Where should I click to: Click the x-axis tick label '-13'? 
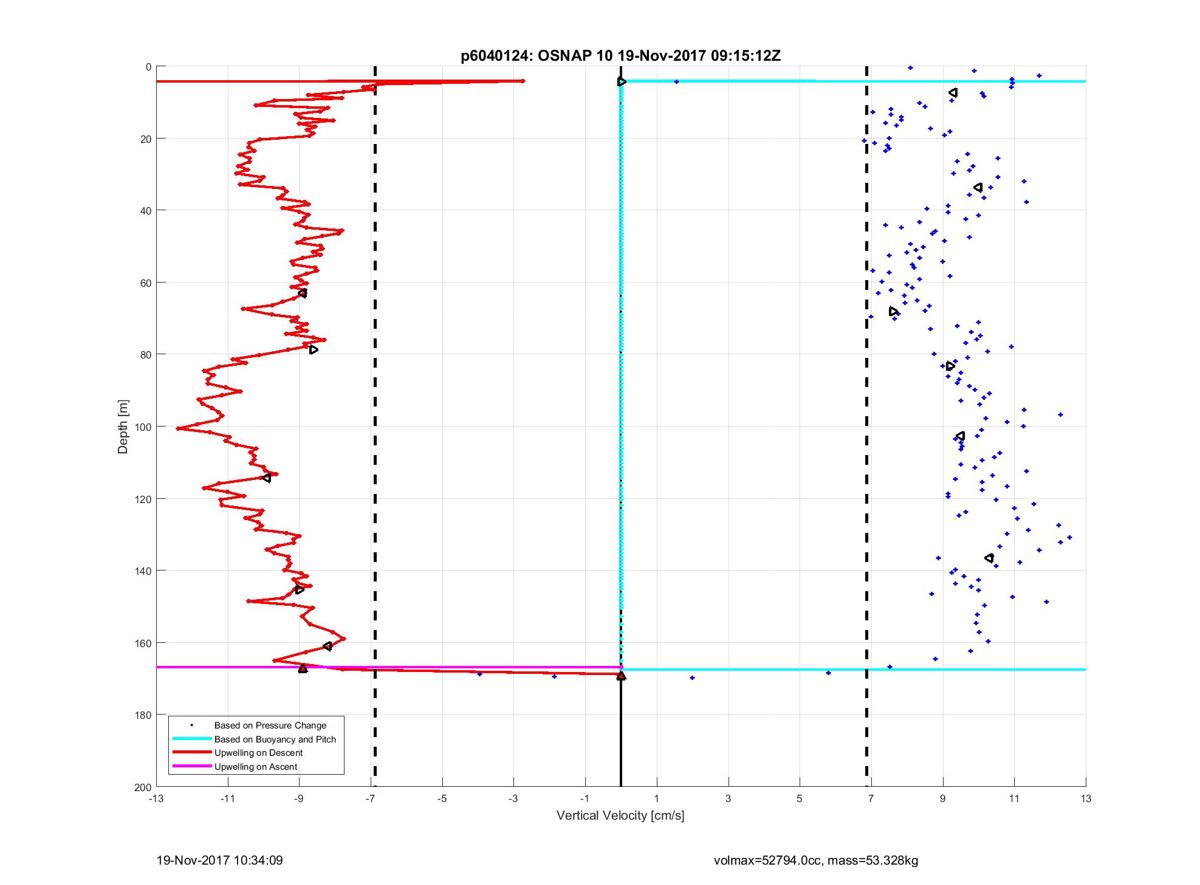tap(155, 799)
